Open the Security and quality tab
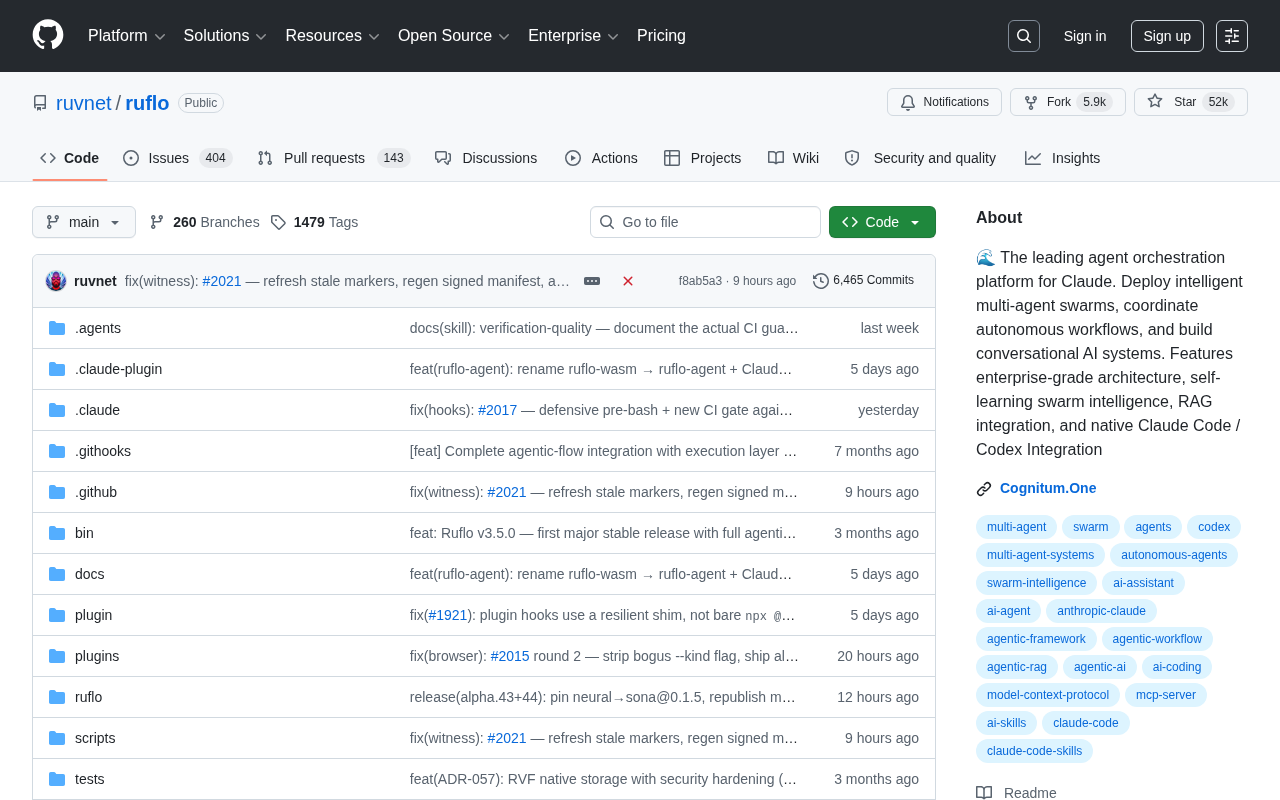 [921, 158]
